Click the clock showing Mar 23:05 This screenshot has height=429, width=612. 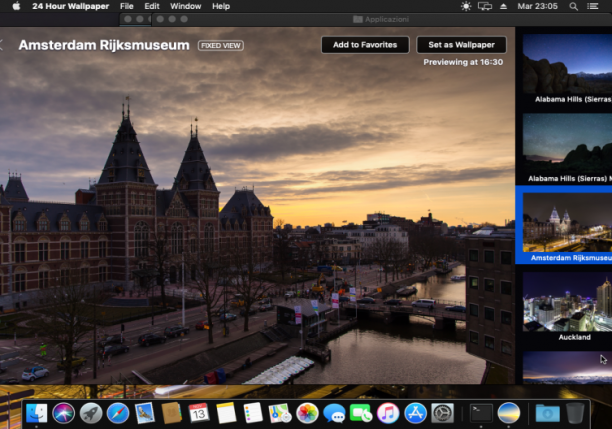pos(537,6)
